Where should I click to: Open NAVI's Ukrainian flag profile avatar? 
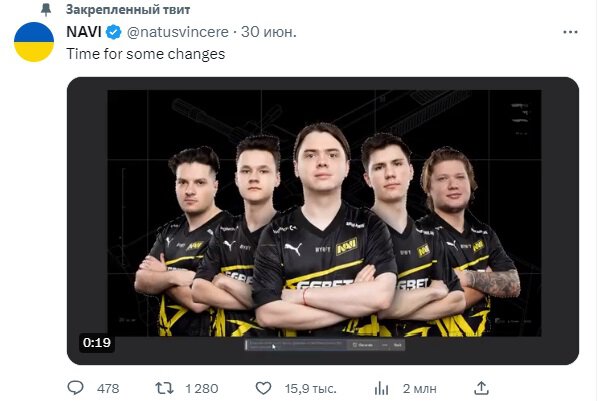coord(34,42)
